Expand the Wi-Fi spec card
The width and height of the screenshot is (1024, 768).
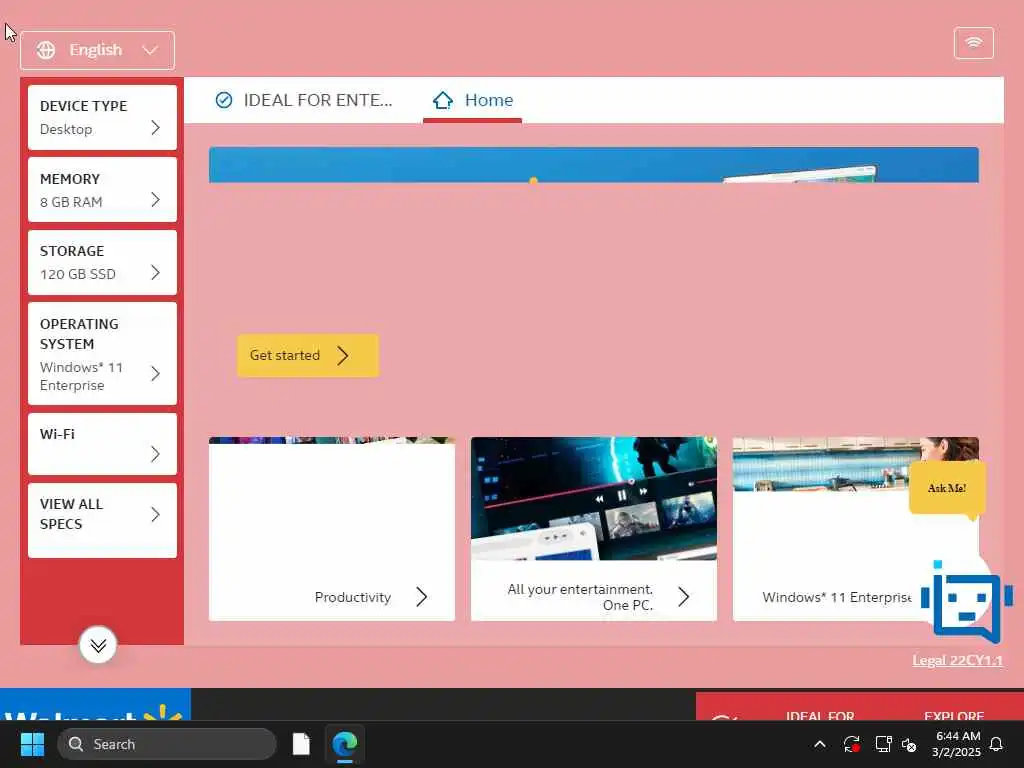(x=103, y=443)
